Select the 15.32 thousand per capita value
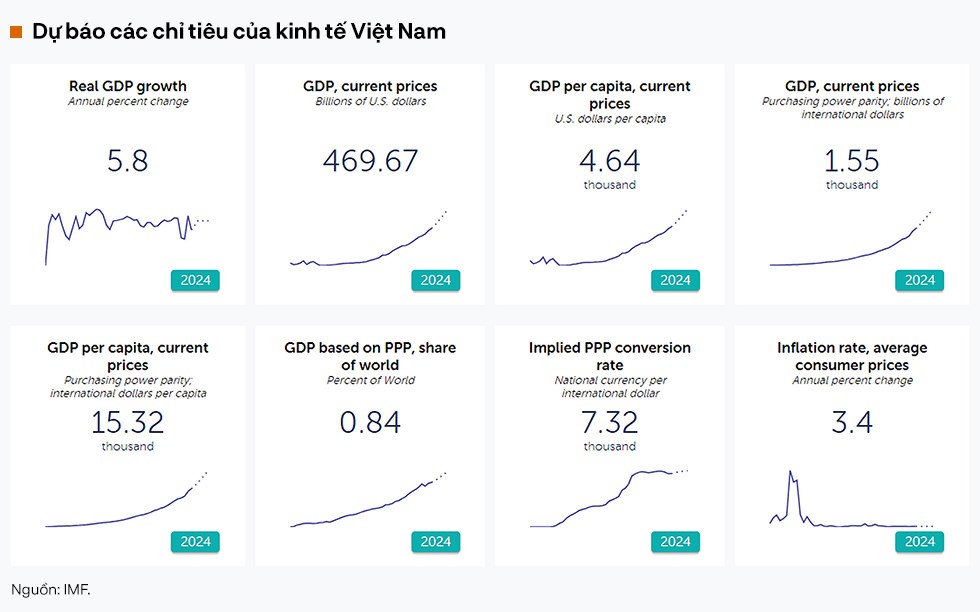Screen dimensions: 980x612 127,422
